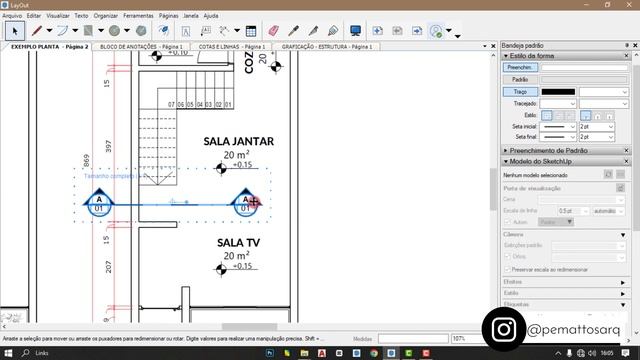Select the first end cap style button
The width and height of the screenshot is (640, 360).
click(585, 116)
